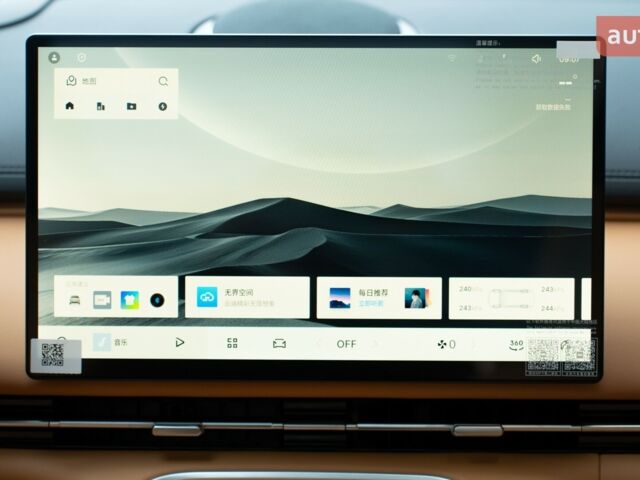Open the favorites folder shortcut icon
The width and height of the screenshot is (640, 480).
tap(132, 105)
